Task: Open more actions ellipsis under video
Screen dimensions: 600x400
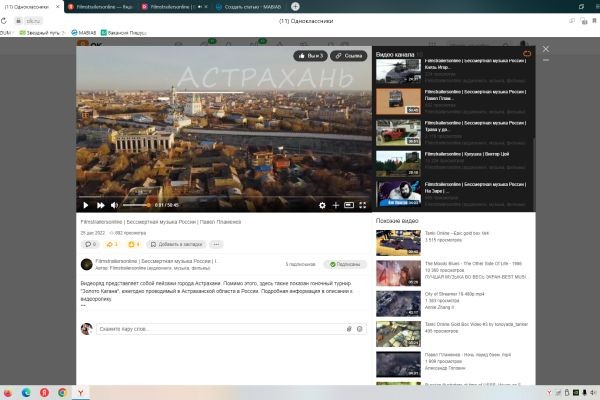Action: (216, 244)
